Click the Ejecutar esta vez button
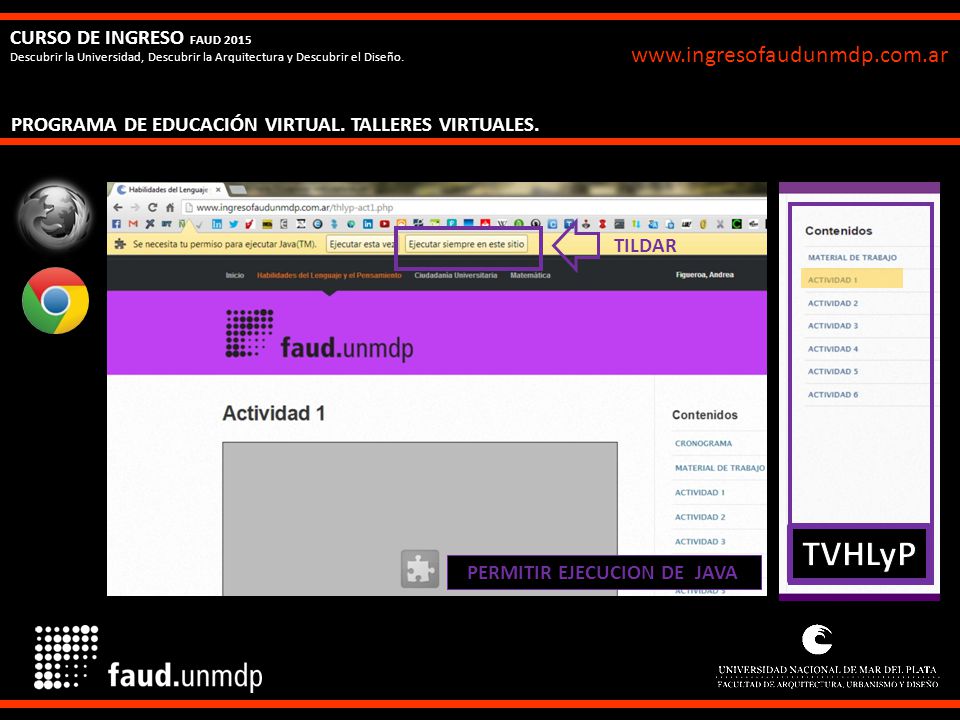This screenshot has width=960, height=720. 361,244
